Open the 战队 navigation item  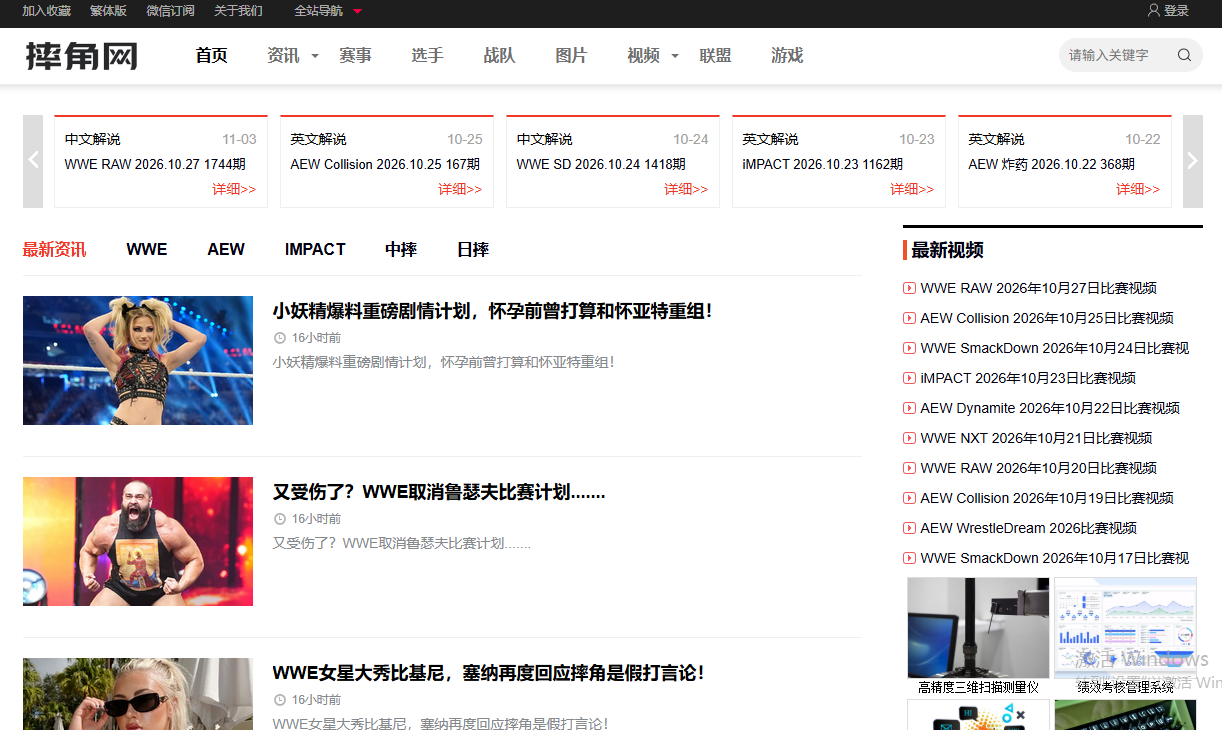coord(499,56)
